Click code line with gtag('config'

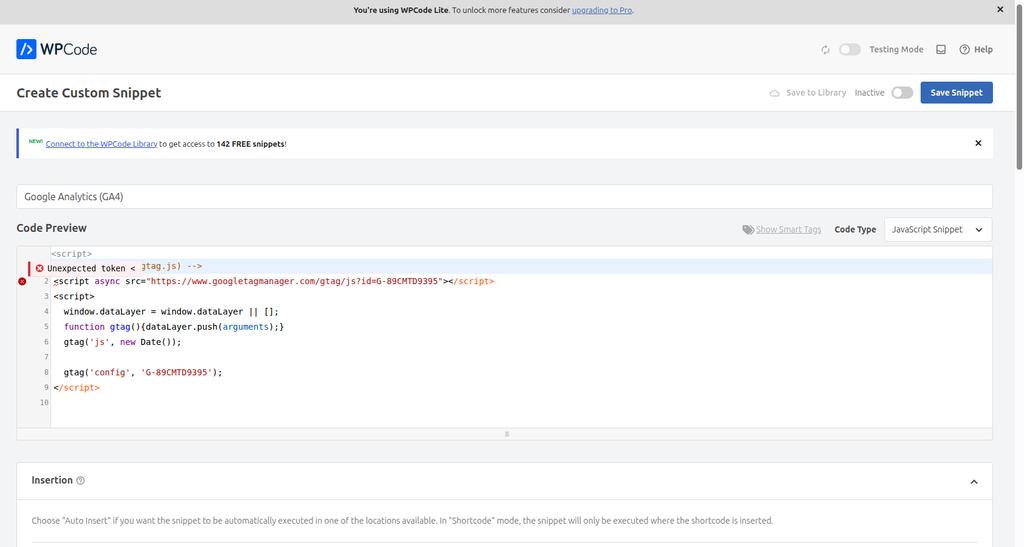[143, 373]
